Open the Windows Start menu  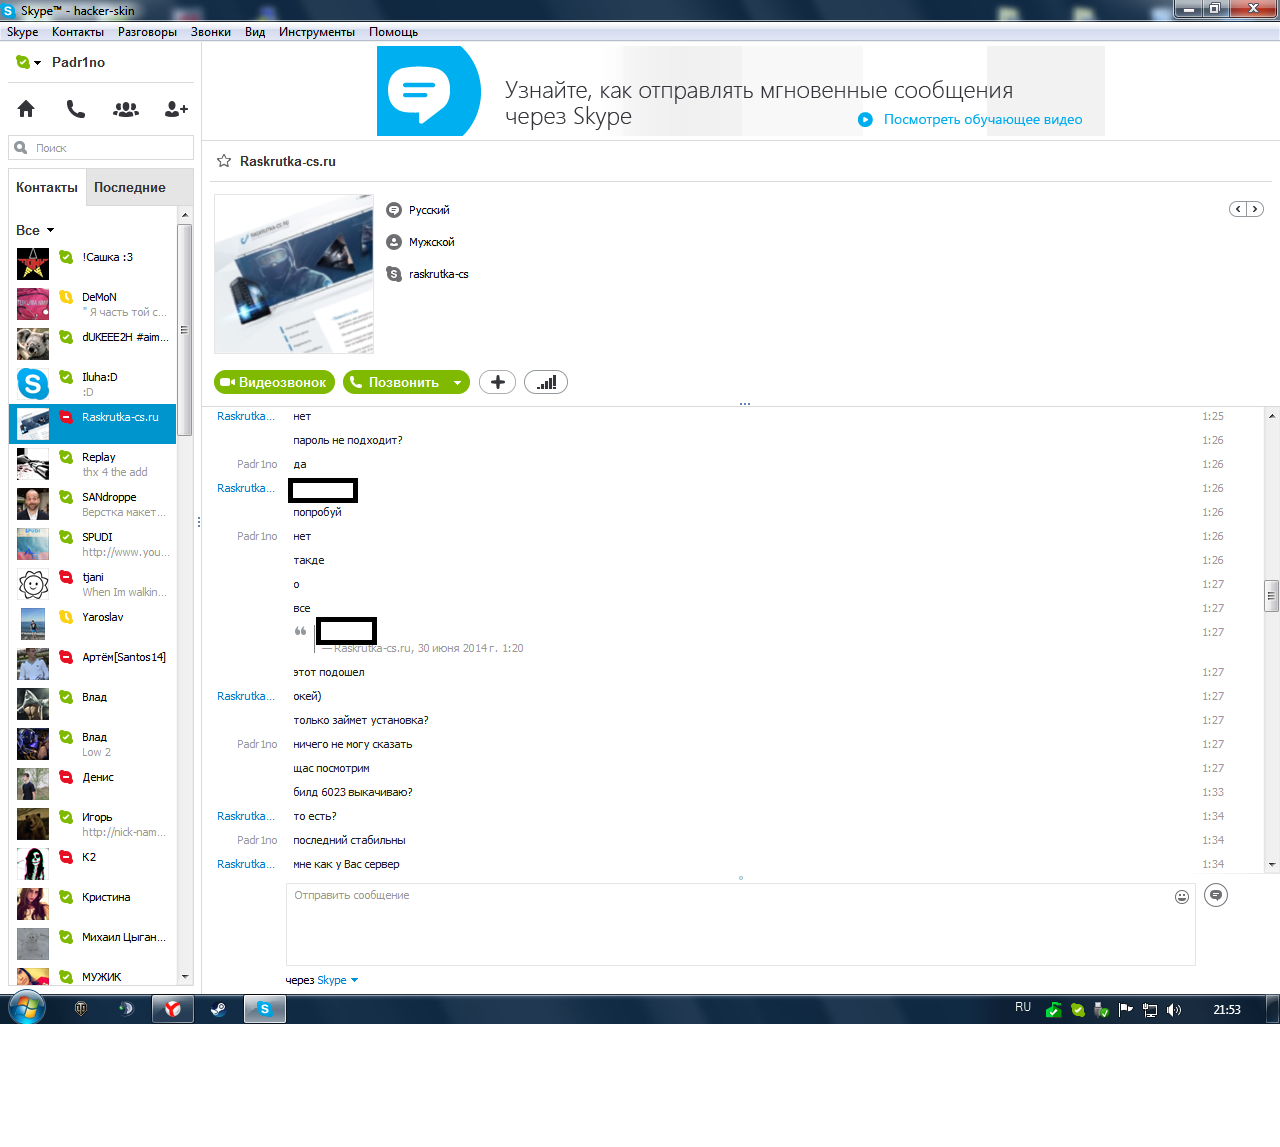tap(27, 1008)
